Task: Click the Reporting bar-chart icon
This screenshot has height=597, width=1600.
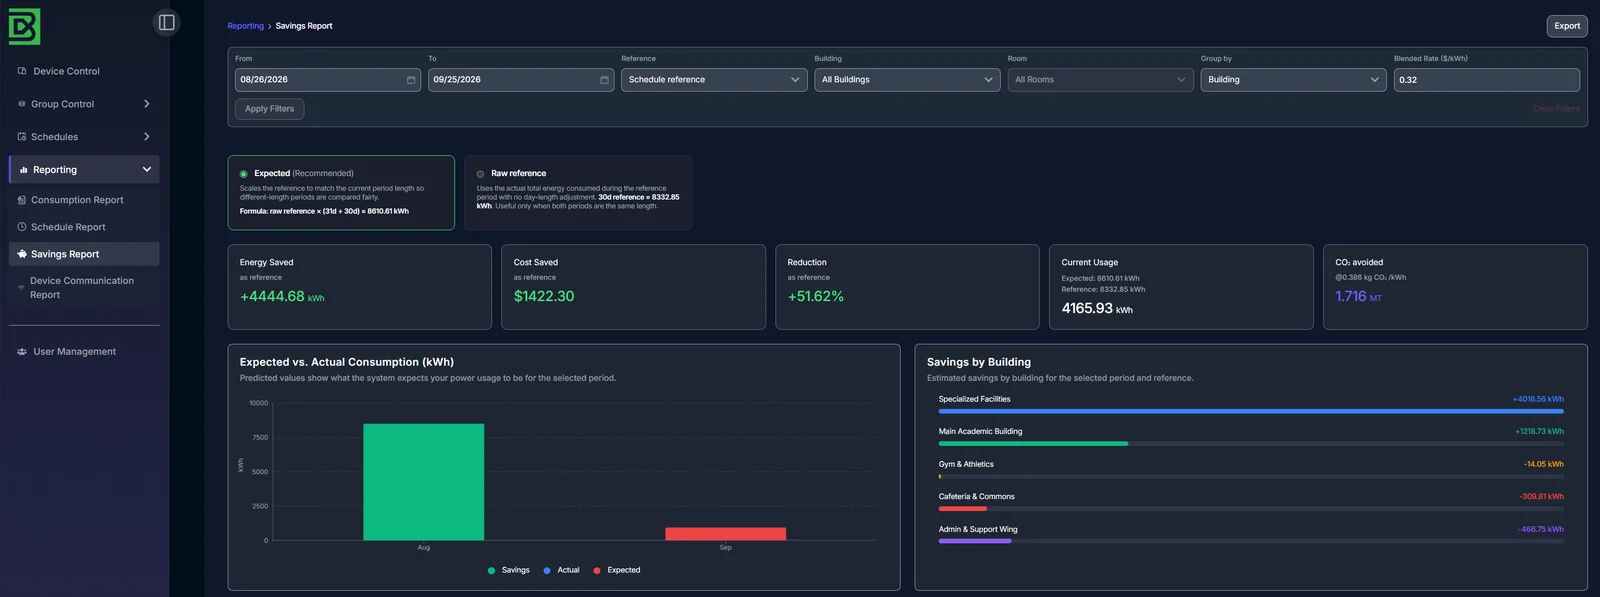Action: pos(24,170)
